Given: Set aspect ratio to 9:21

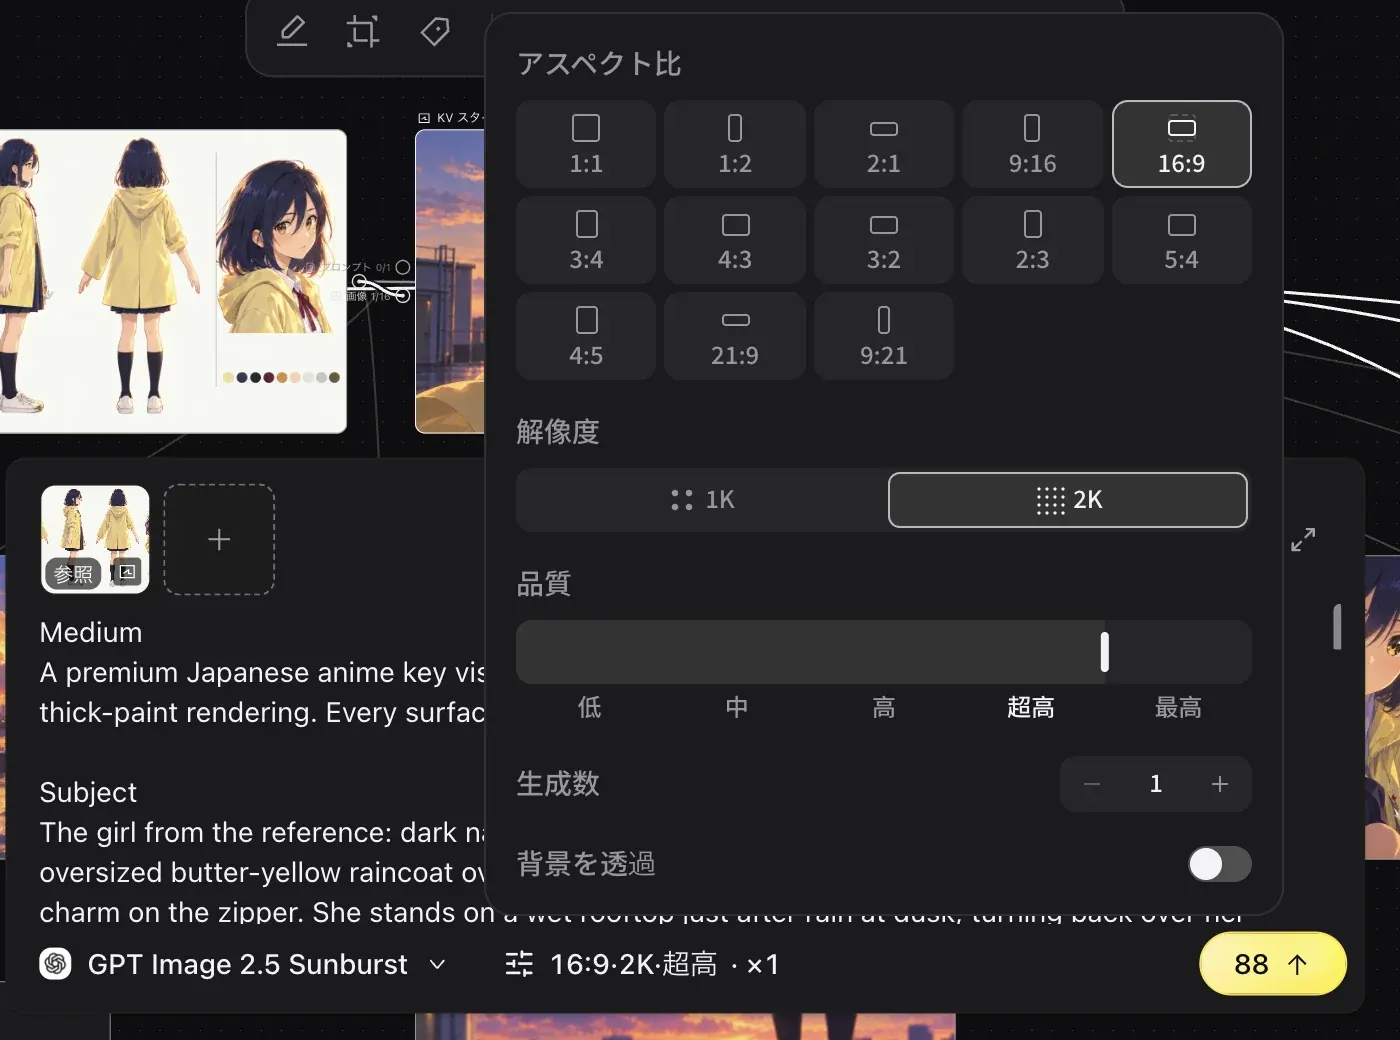Looking at the screenshot, I should tap(884, 336).
